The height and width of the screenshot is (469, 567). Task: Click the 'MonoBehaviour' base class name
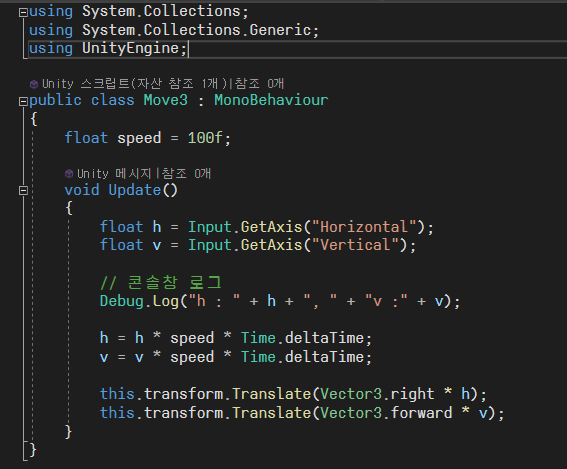[271, 100]
